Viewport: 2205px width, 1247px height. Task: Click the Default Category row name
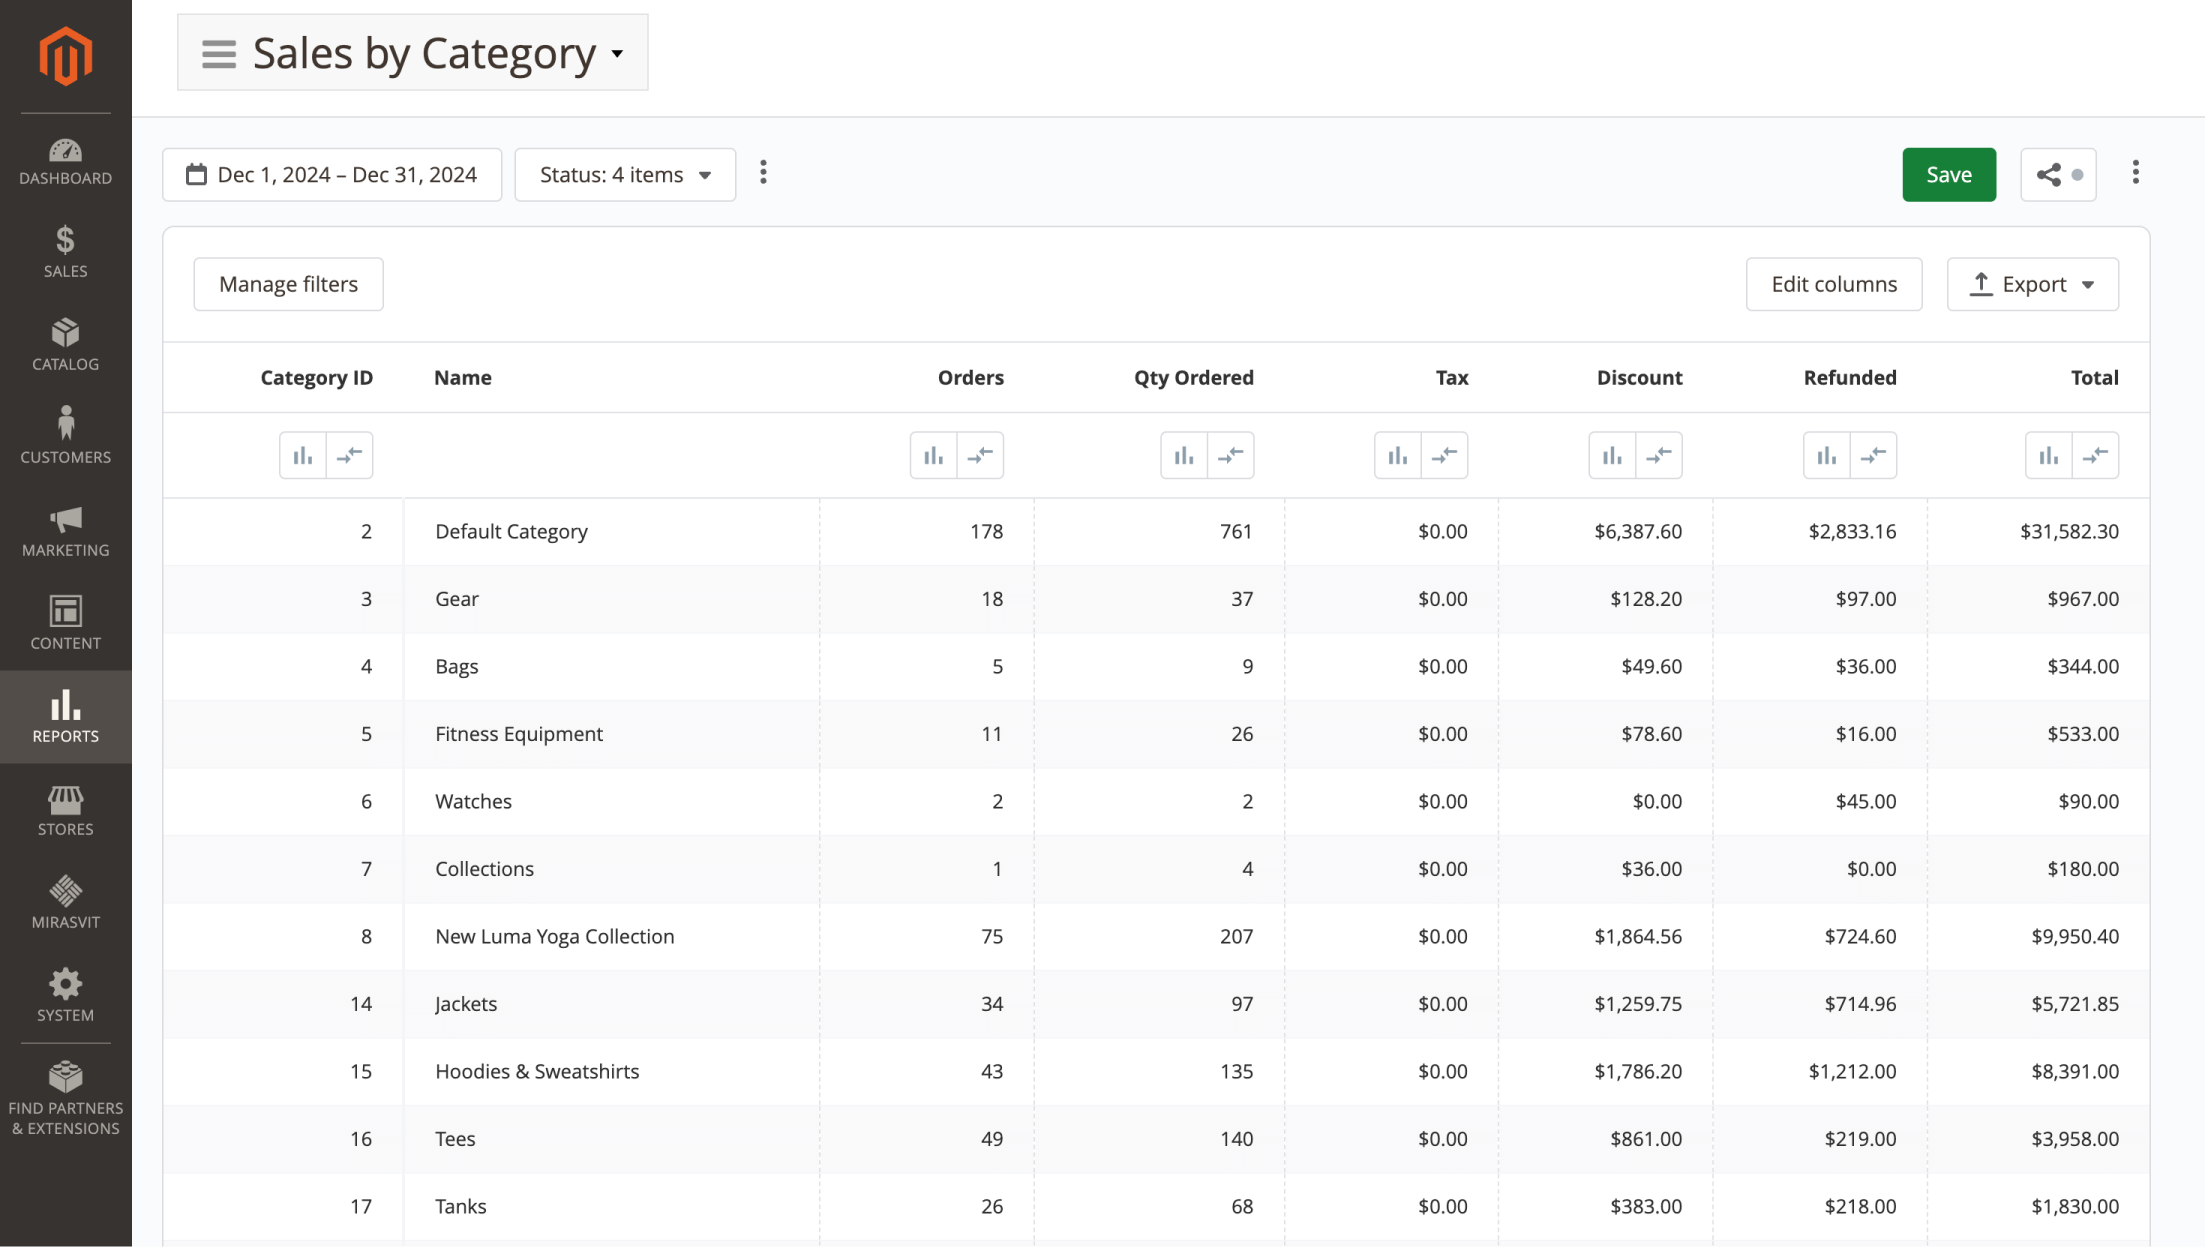tap(511, 531)
